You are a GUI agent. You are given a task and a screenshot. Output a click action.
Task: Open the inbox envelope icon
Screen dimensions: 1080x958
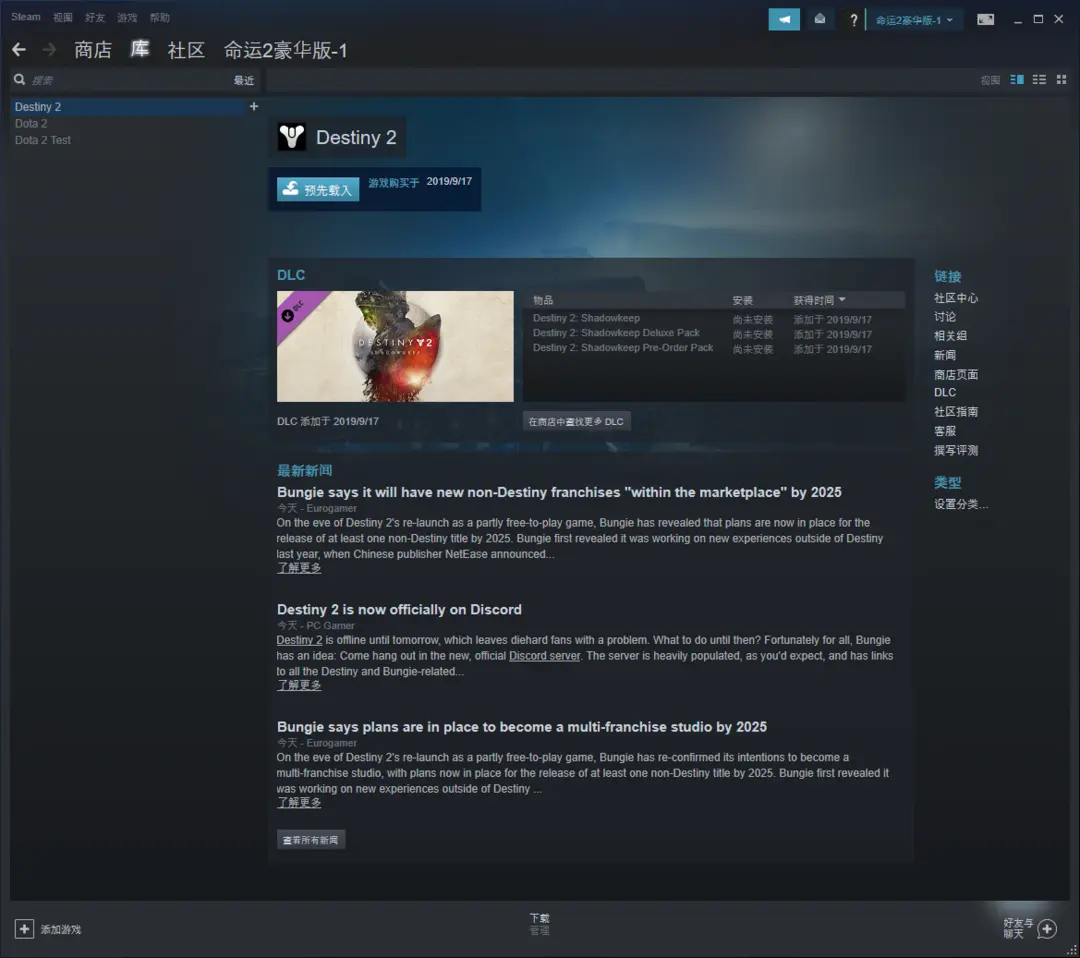tap(820, 19)
